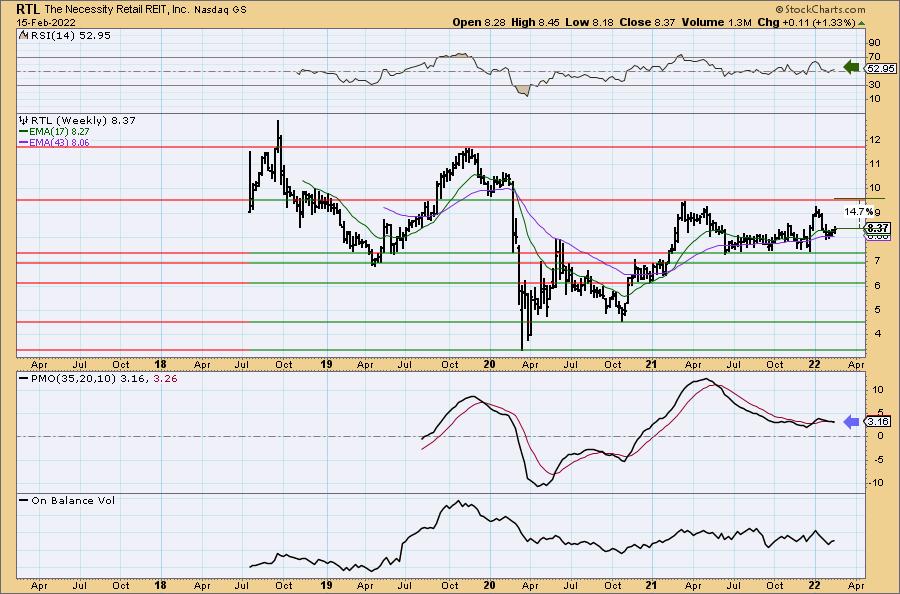This screenshot has width=900, height=594.
Task: Click year 22 label directly below price panel
Action: tap(814, 364)
